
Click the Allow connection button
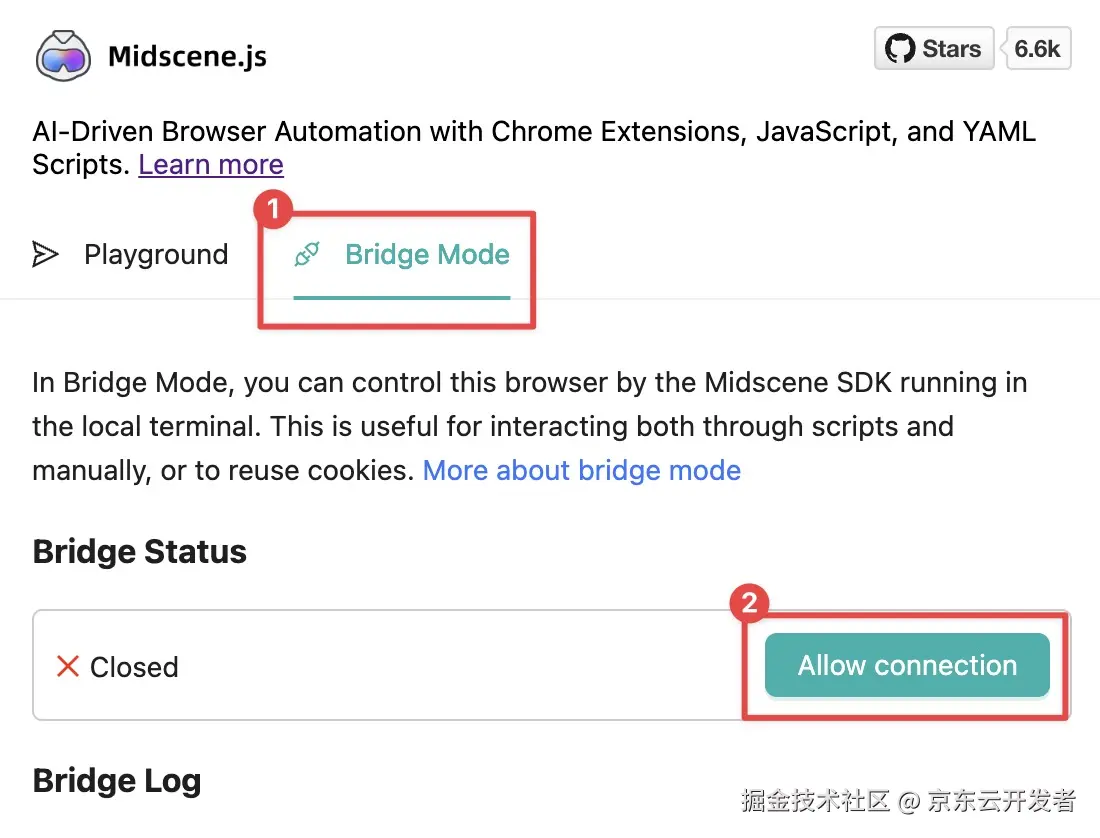[x=907, y=665]
